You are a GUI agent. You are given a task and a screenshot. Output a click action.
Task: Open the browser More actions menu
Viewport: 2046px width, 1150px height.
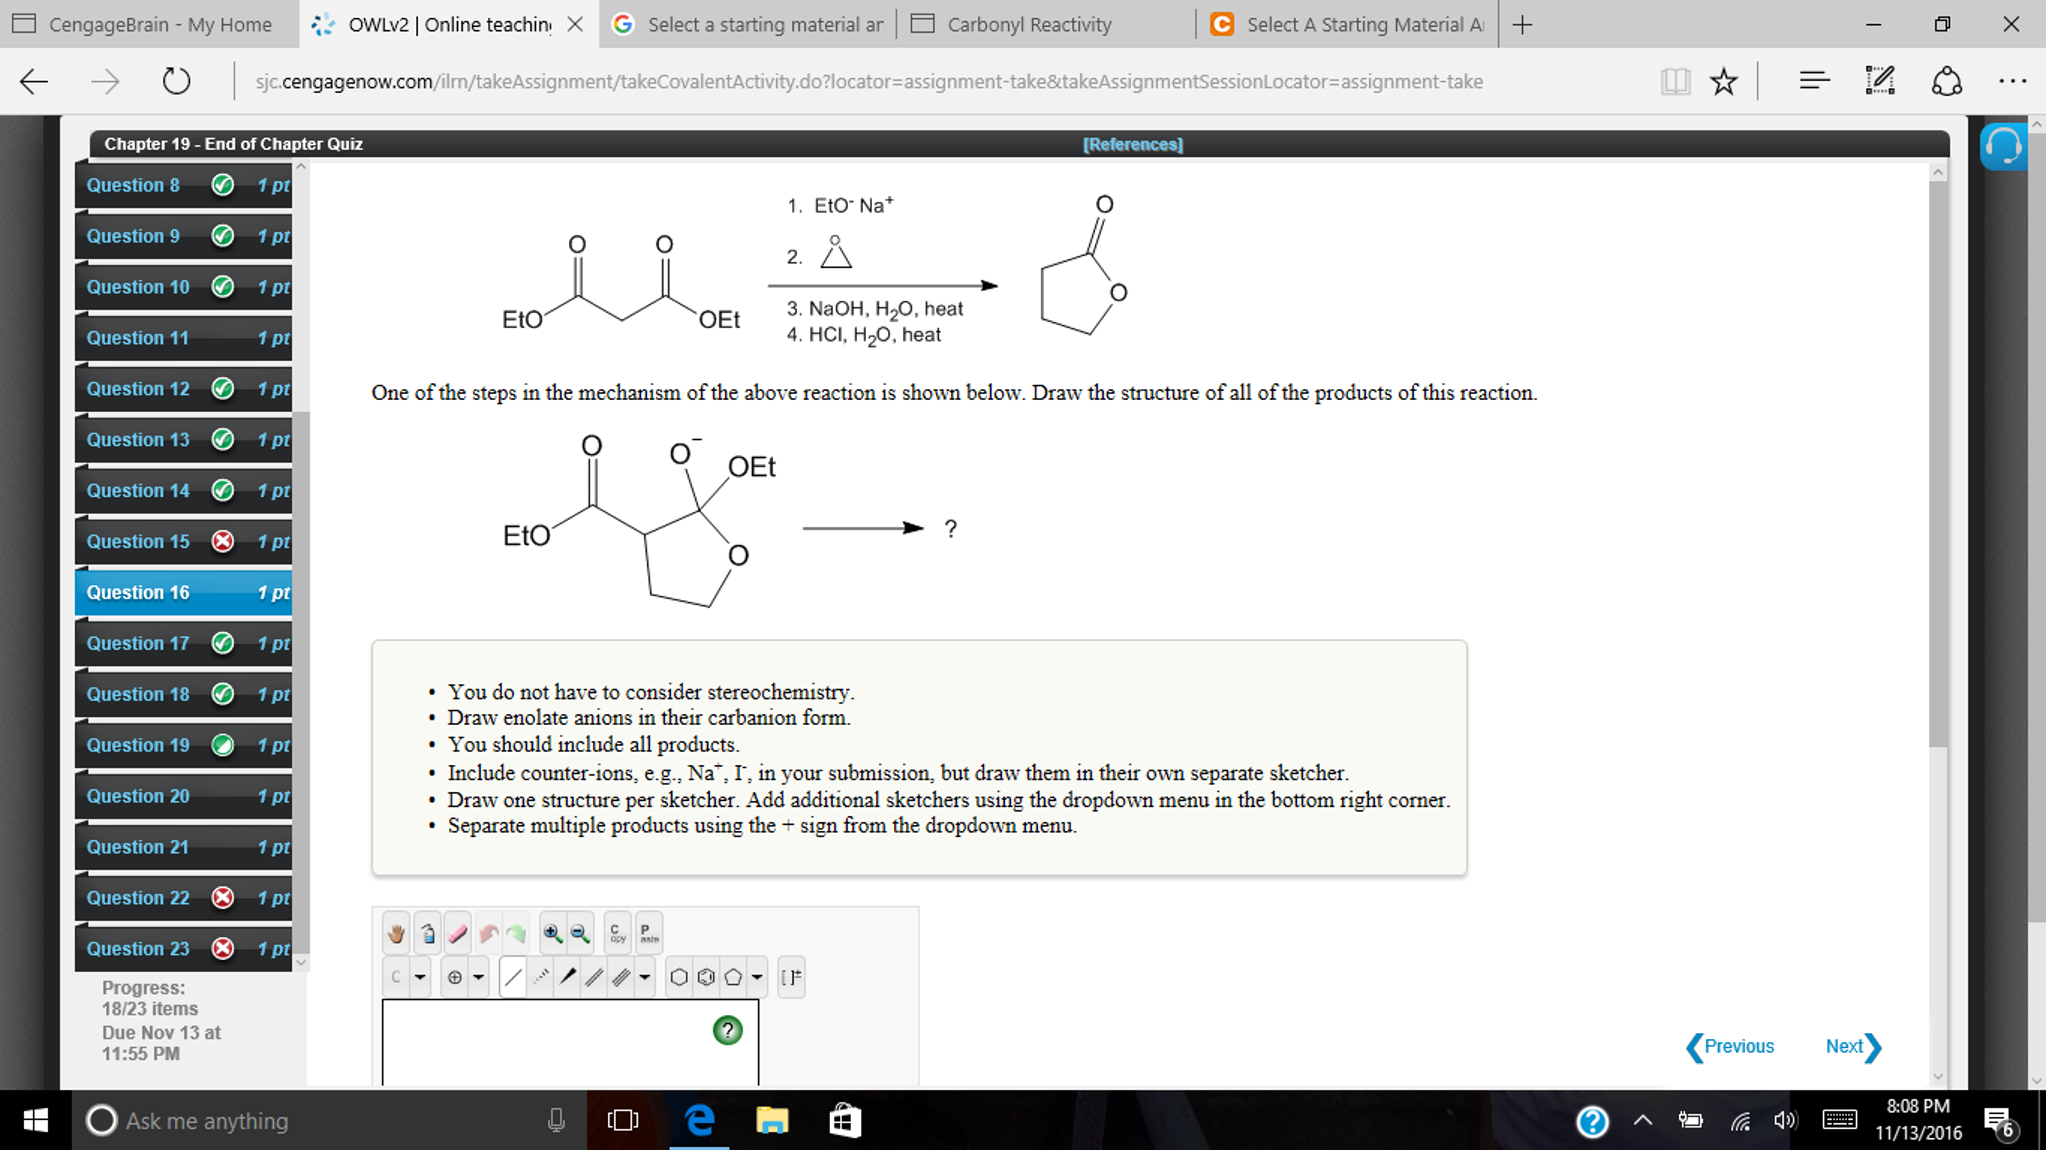click(x=2012, y=81)
